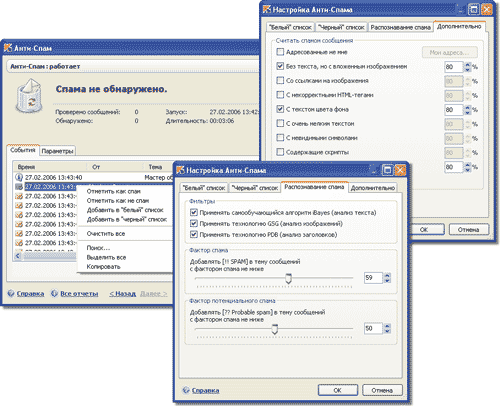The height and width of the screenshot is (406, 500).
Task: Toggle the iBayes algorithm checkbox
Action: point(193,212)
